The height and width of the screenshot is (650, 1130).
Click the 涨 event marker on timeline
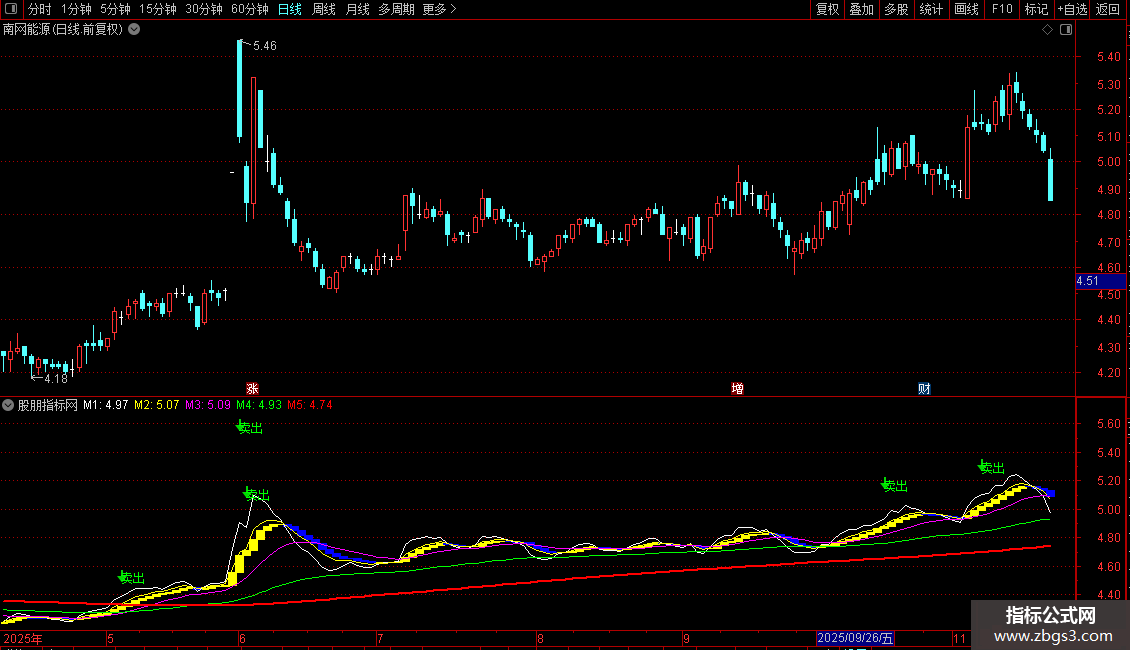pyautogui.click(x=252, y=388)
